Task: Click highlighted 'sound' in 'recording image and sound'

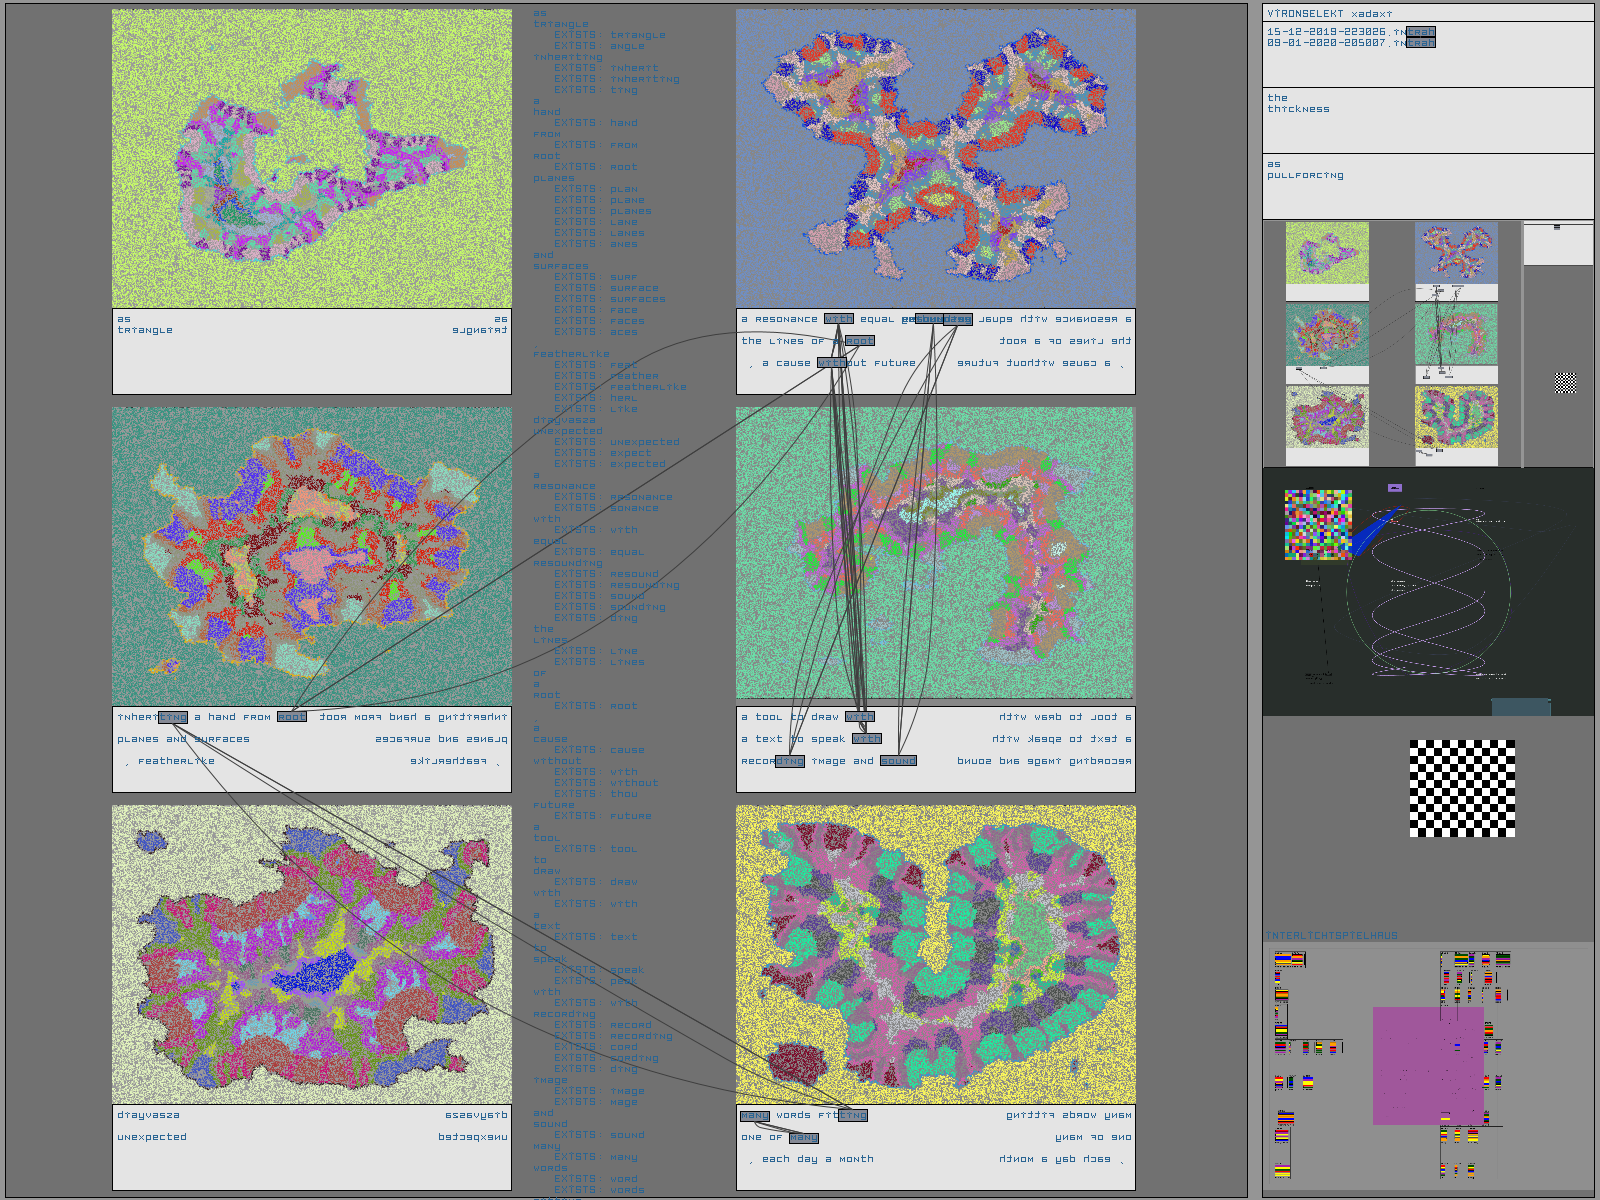Action: coord(898,761)
